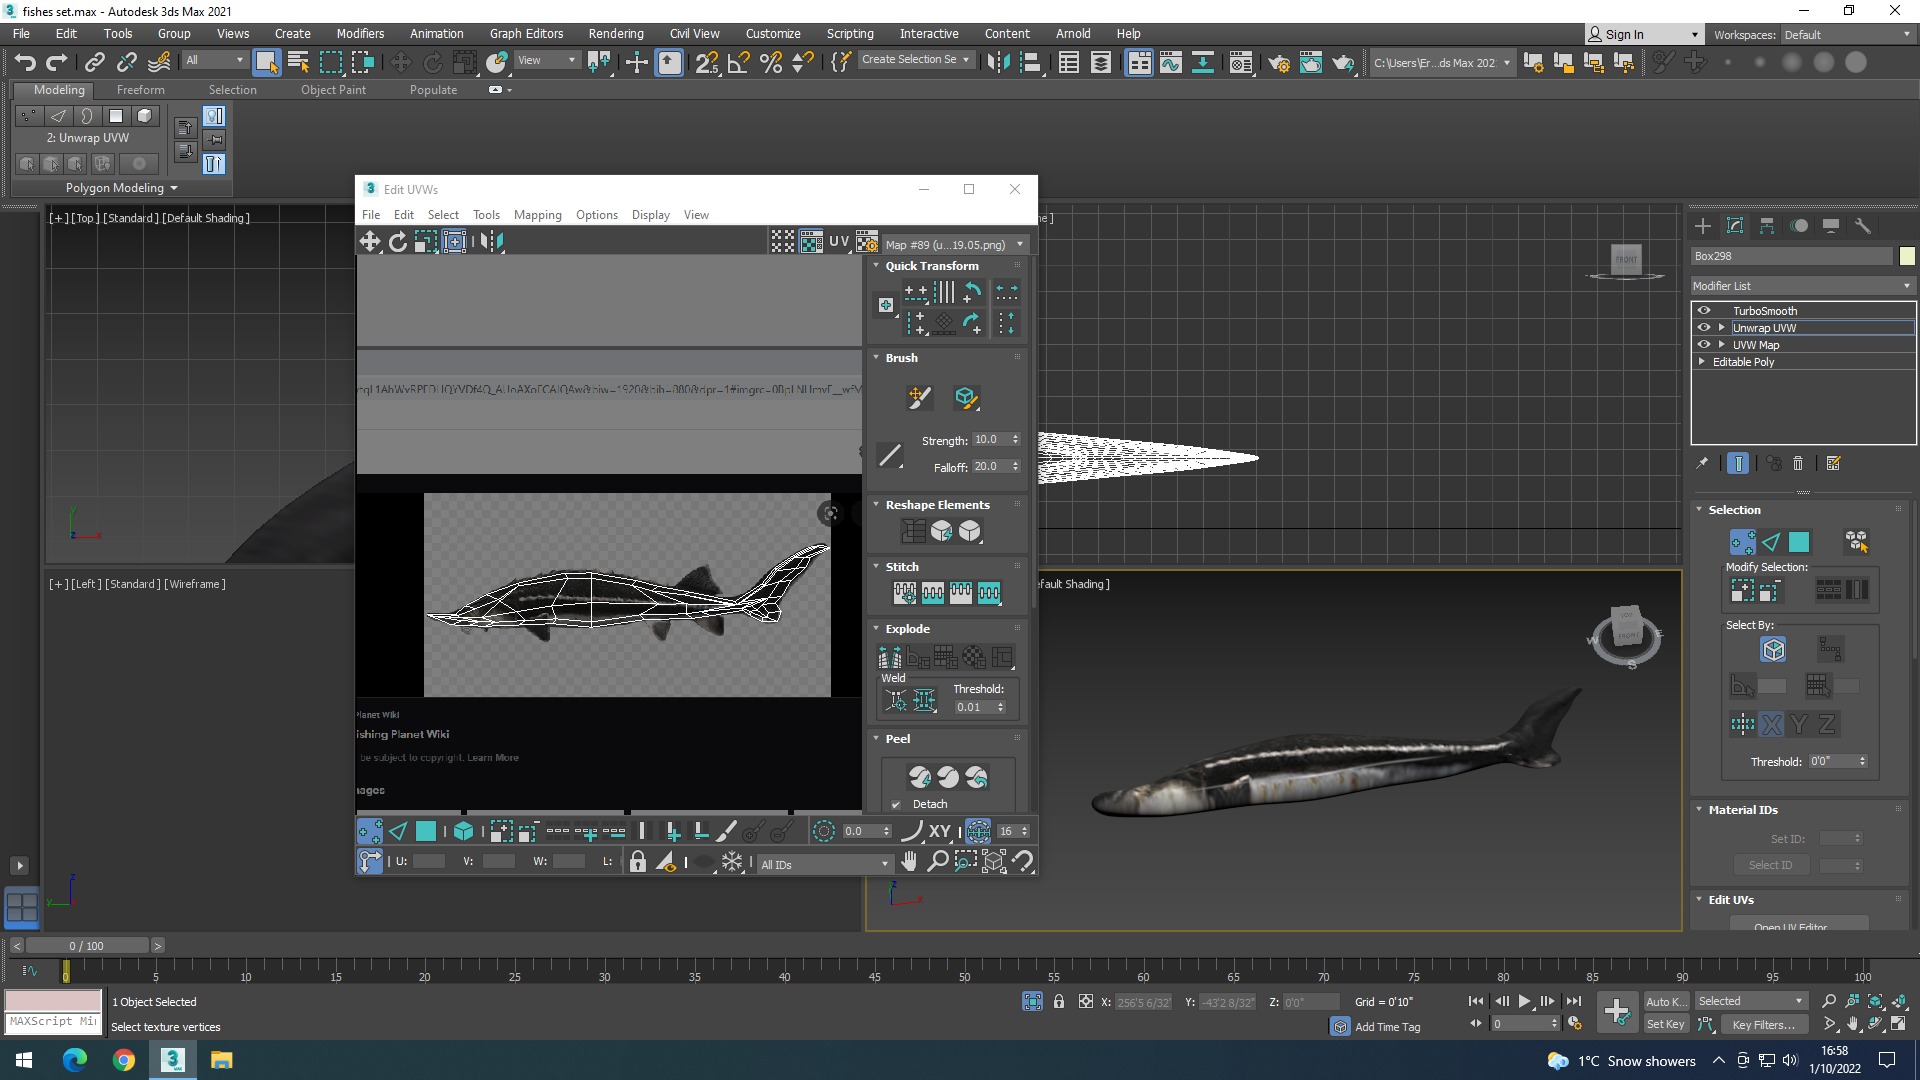Open the Rendering menu
Image resolution: width=1920 pixels, height=1080 pixels.
point(616,33)
